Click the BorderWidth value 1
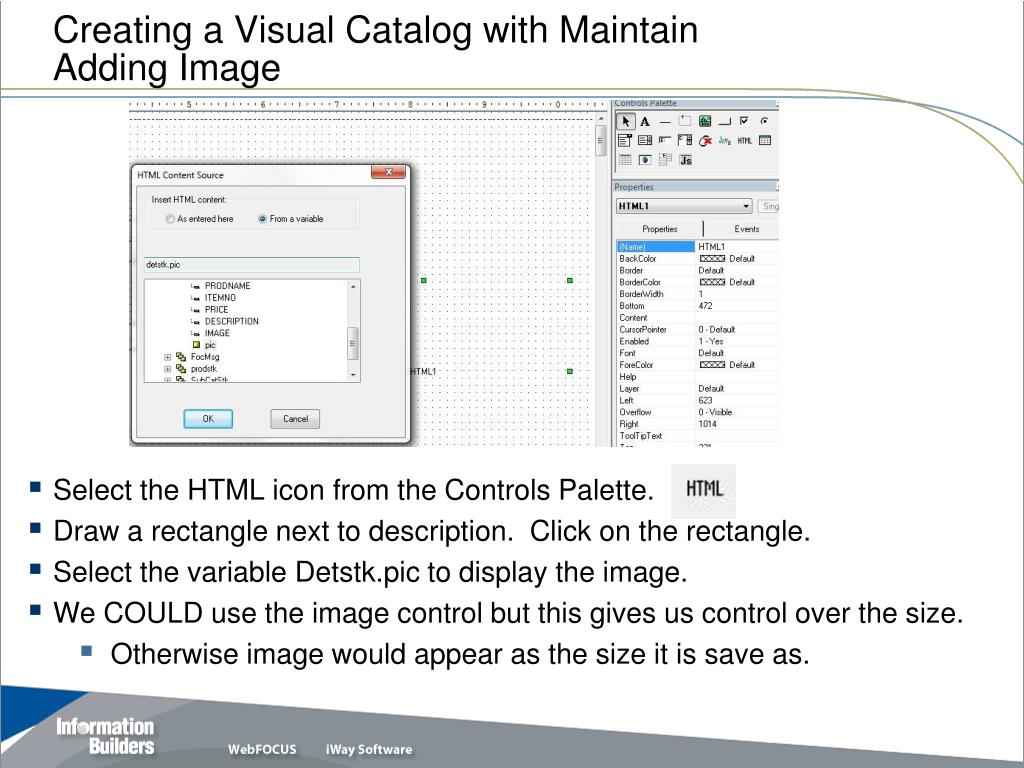 click(x=701, y=294)
